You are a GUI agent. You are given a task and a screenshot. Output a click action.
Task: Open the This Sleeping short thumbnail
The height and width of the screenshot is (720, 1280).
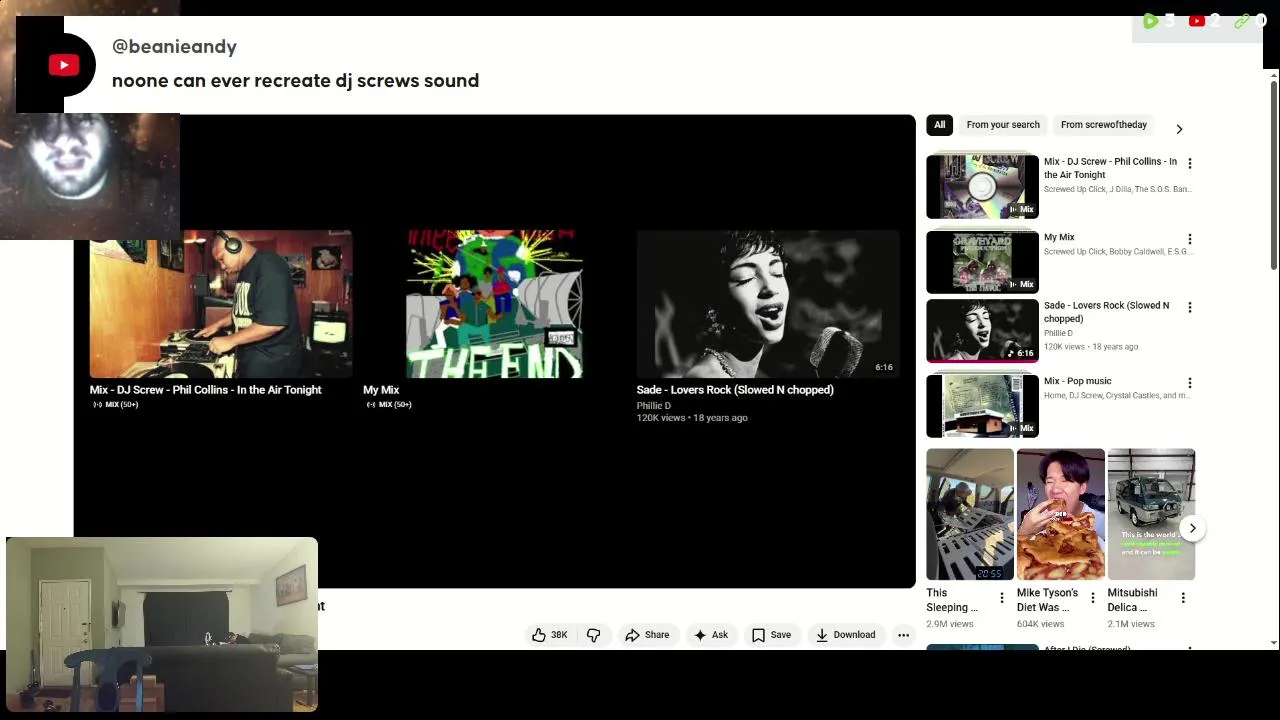(970, 514)
